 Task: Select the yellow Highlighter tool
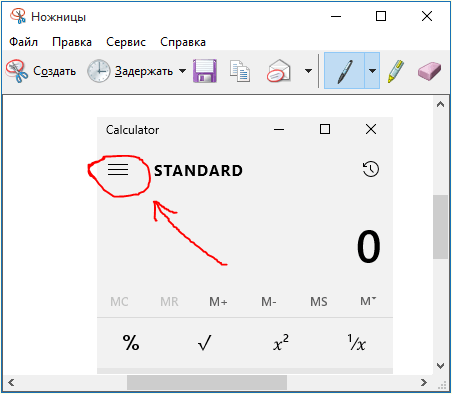(x=396, y=71)
